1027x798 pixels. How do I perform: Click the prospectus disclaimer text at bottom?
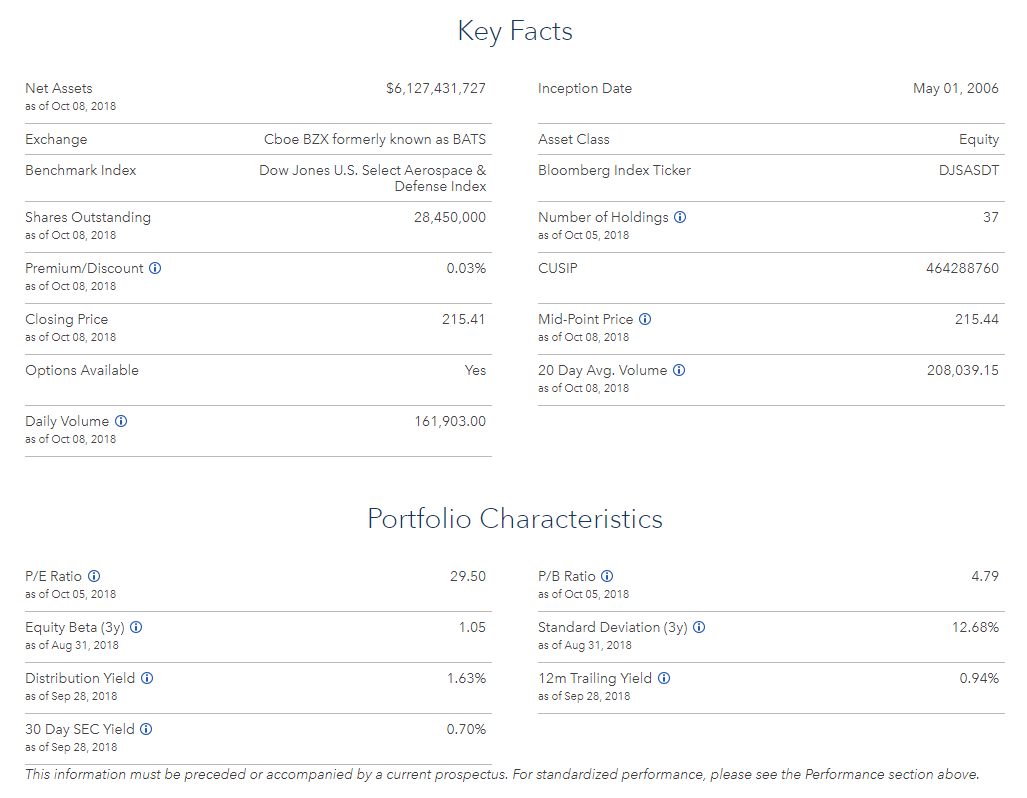[x=502, y=774]
